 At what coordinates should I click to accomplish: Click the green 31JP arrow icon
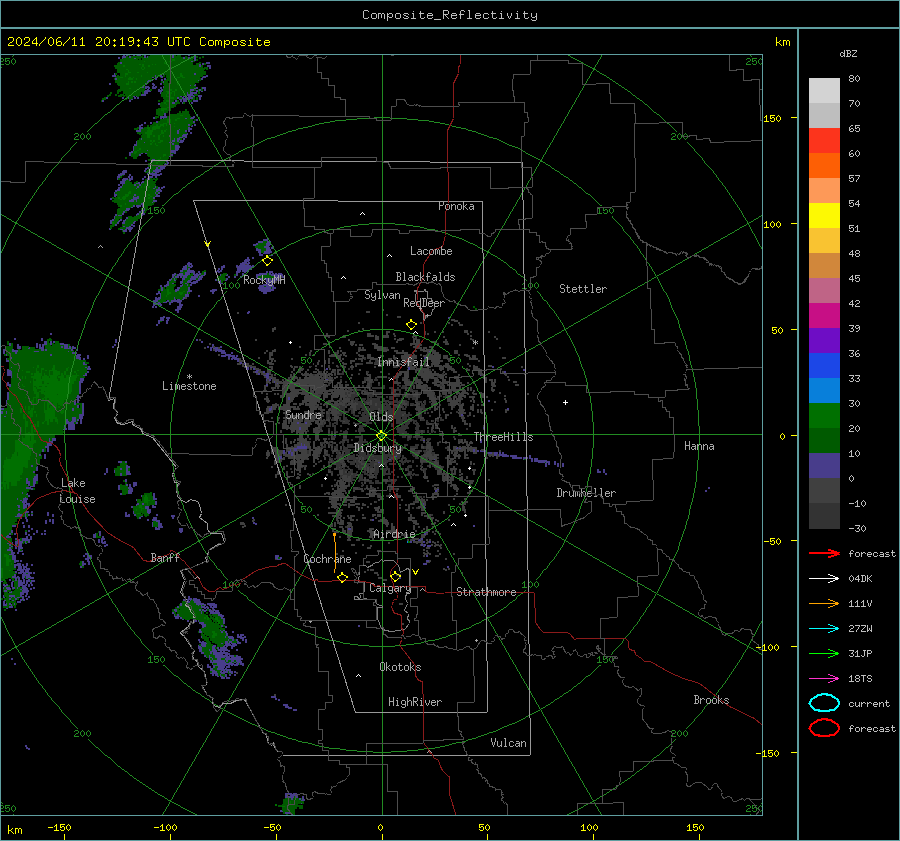pos(824,653)
